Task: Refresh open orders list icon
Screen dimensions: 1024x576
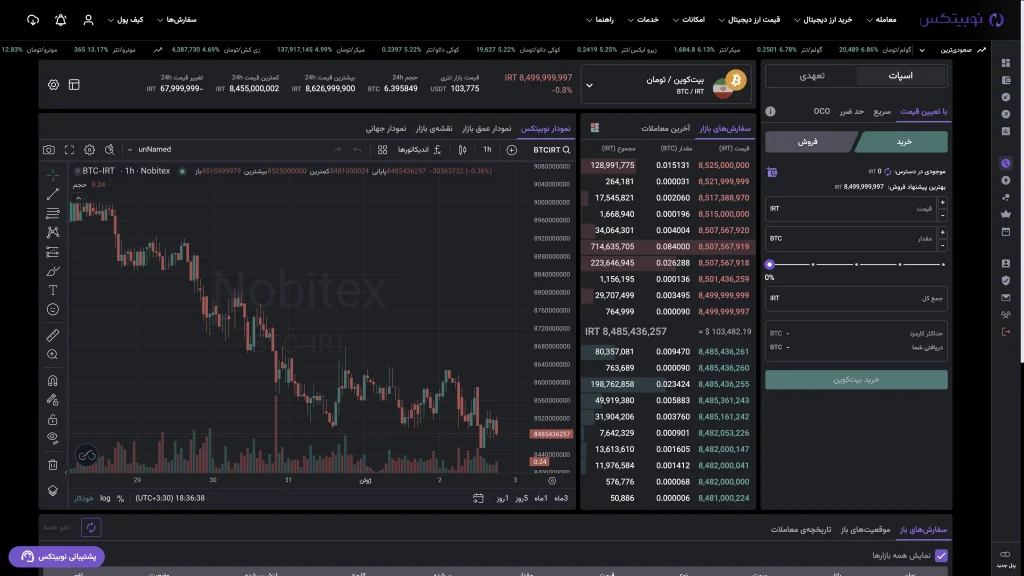Action: [91, 527]
